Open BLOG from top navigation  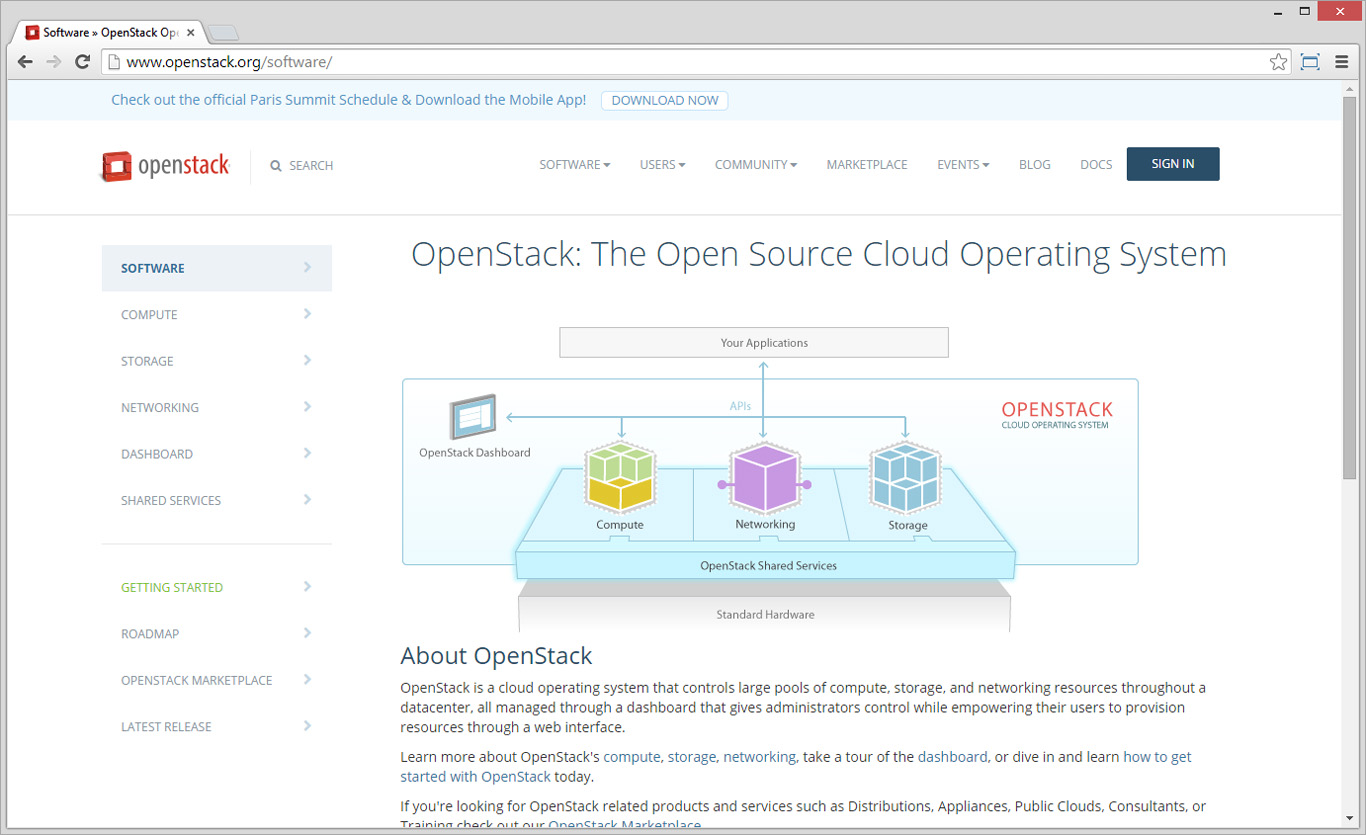[1035, 165]
